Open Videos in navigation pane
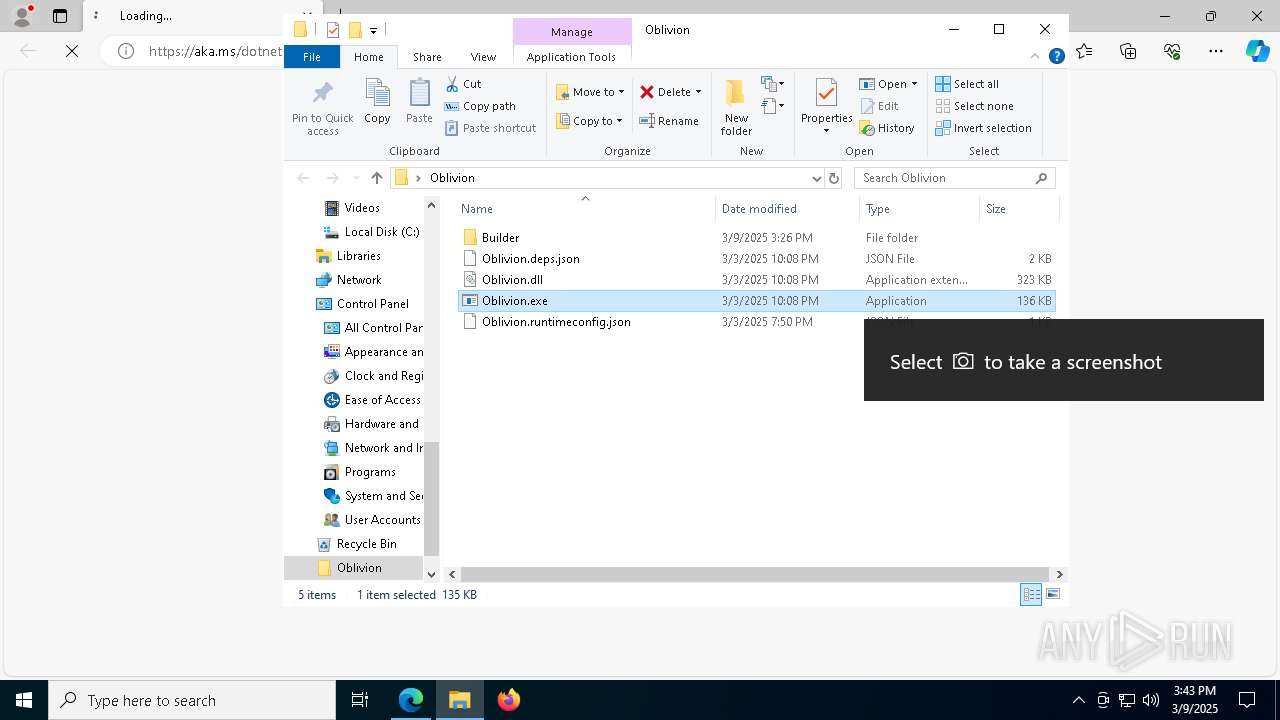The height and width of the screenshot is (720, 1280). (362, 208)
